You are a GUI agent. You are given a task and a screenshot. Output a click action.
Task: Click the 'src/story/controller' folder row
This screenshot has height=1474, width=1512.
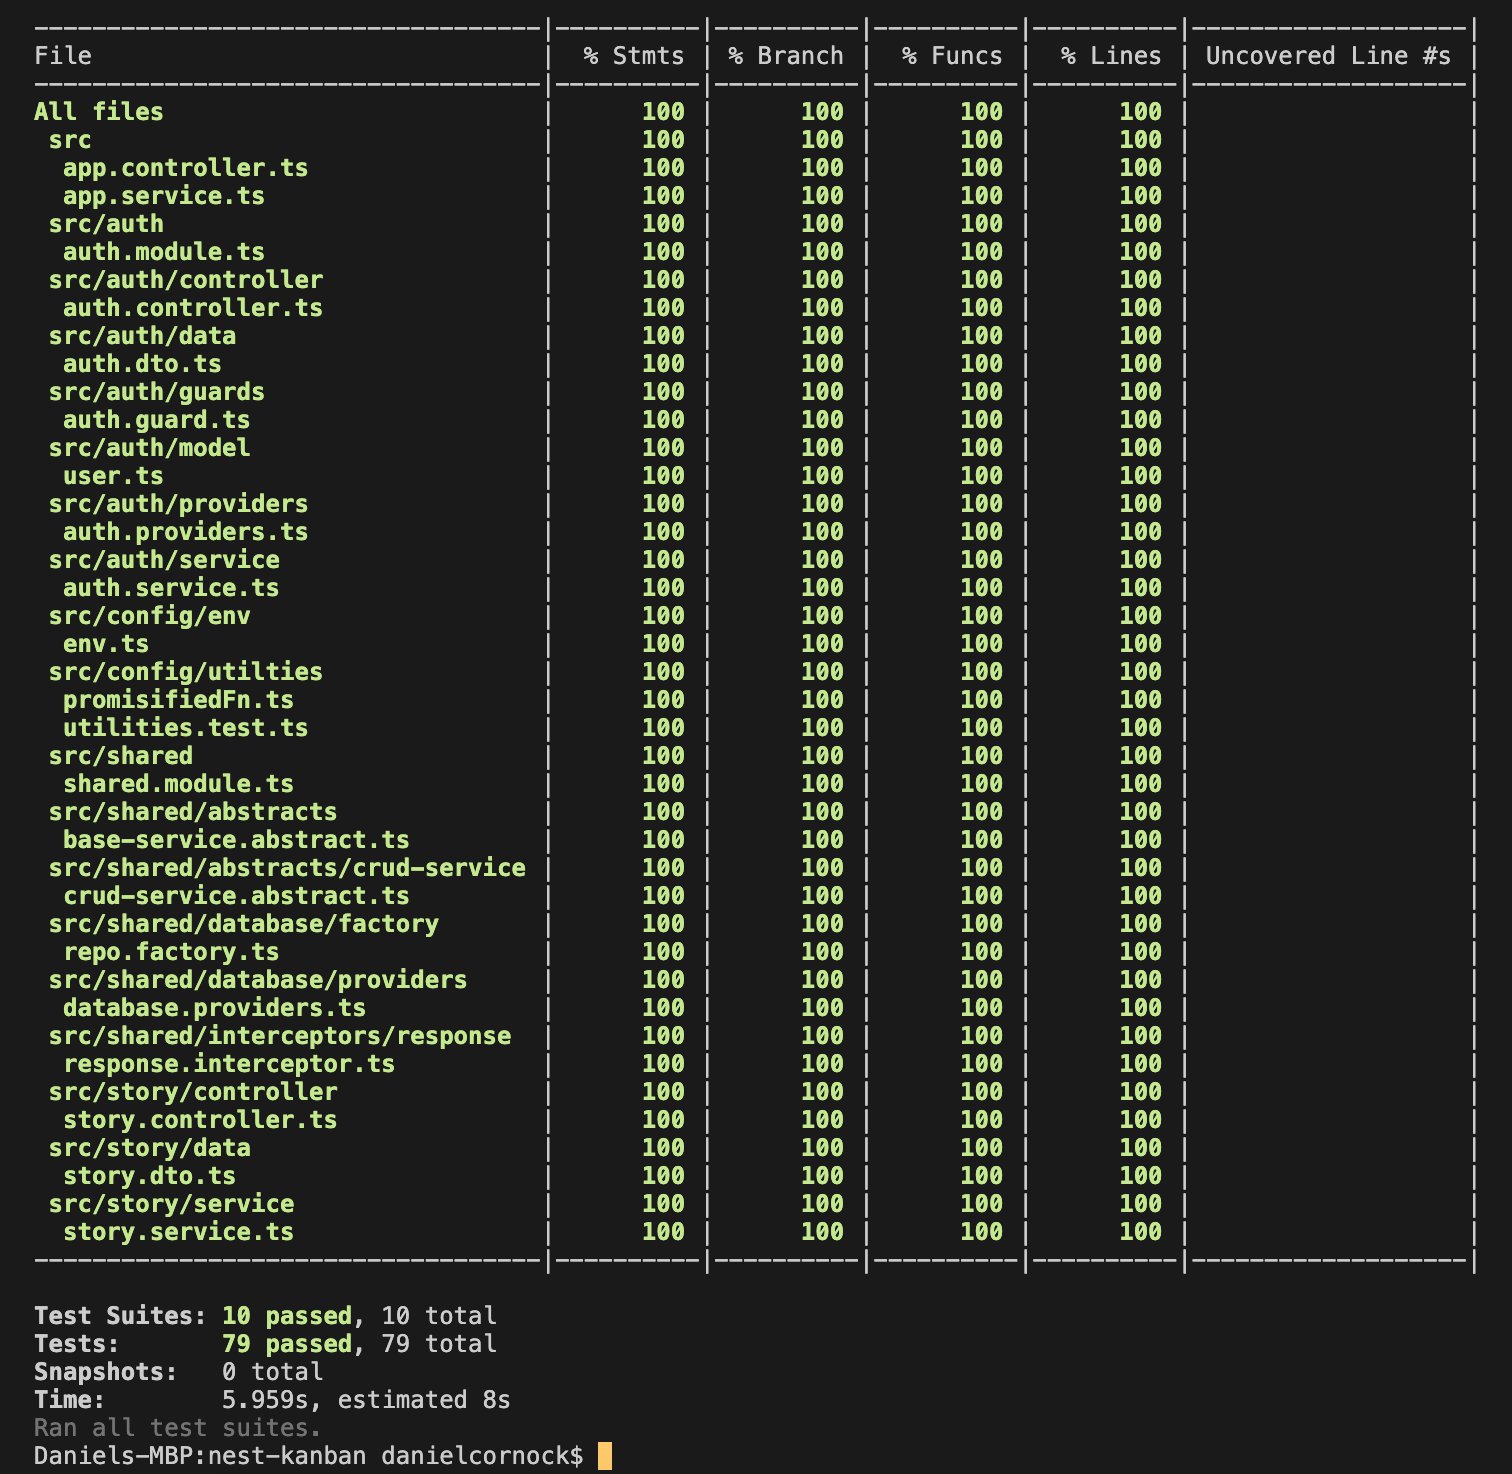click(193, 1091)
